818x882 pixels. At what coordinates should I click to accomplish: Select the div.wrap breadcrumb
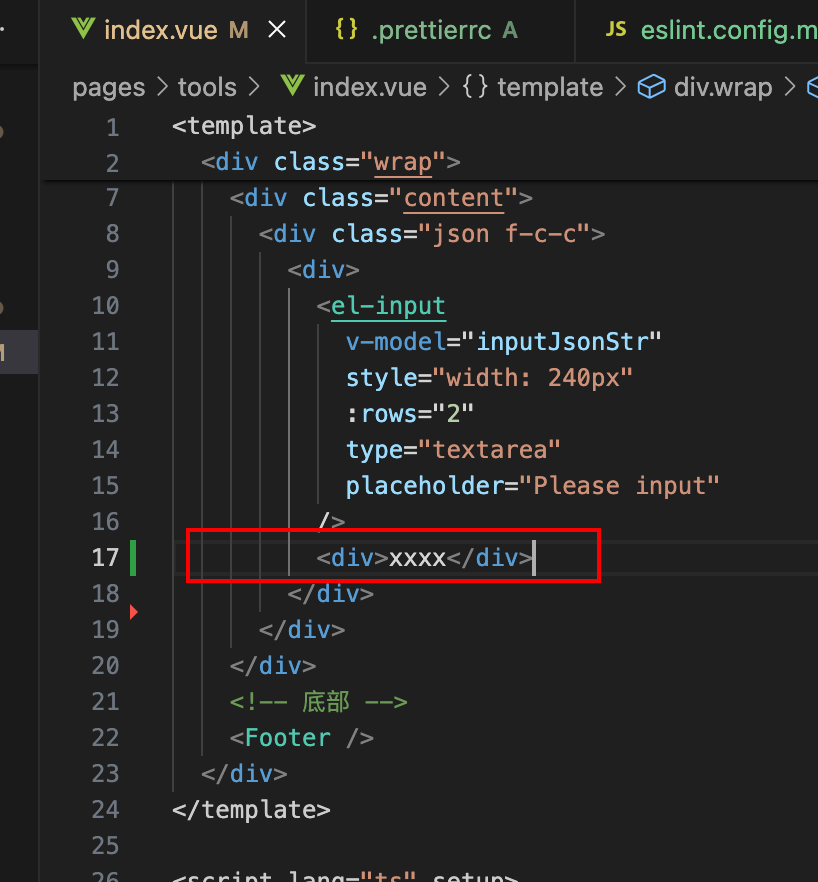(723, 88)
